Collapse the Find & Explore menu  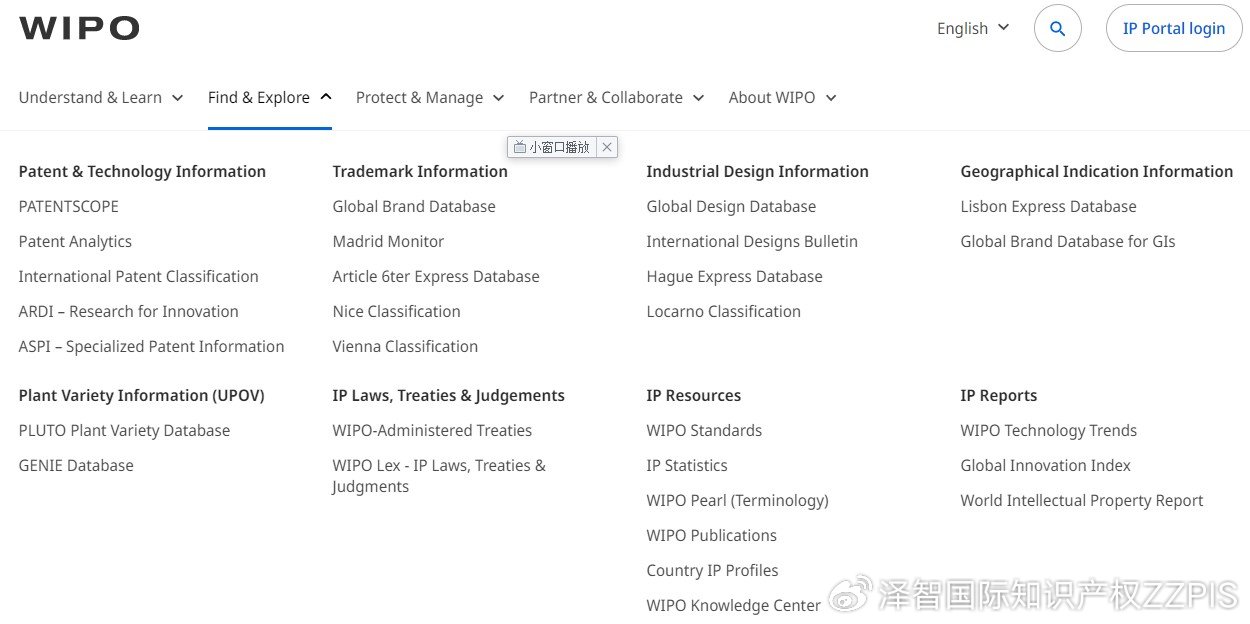coord(270,97)
